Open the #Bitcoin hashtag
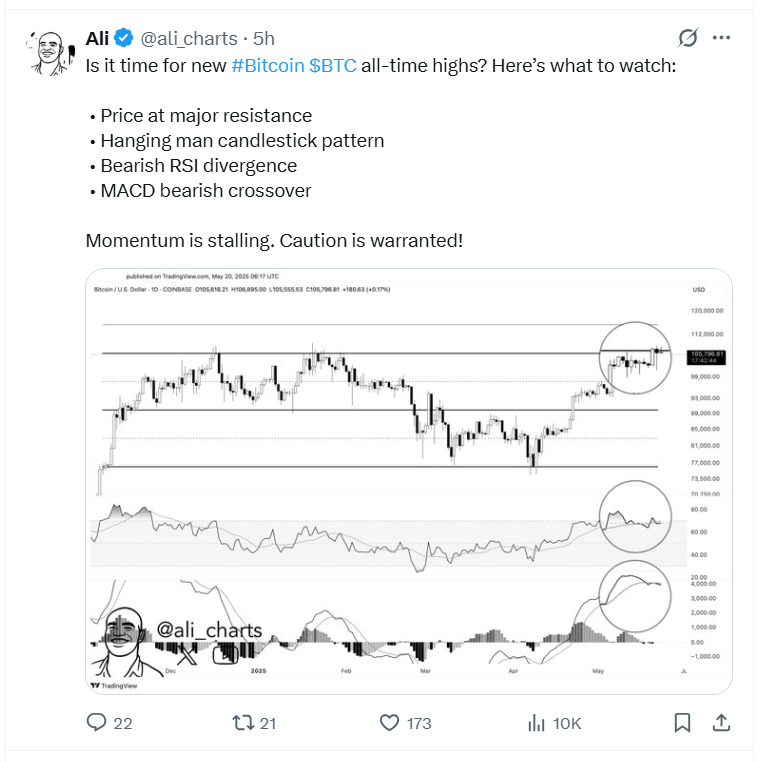The width and height of the screenshot is (765, 762). (x=266, y=64)
